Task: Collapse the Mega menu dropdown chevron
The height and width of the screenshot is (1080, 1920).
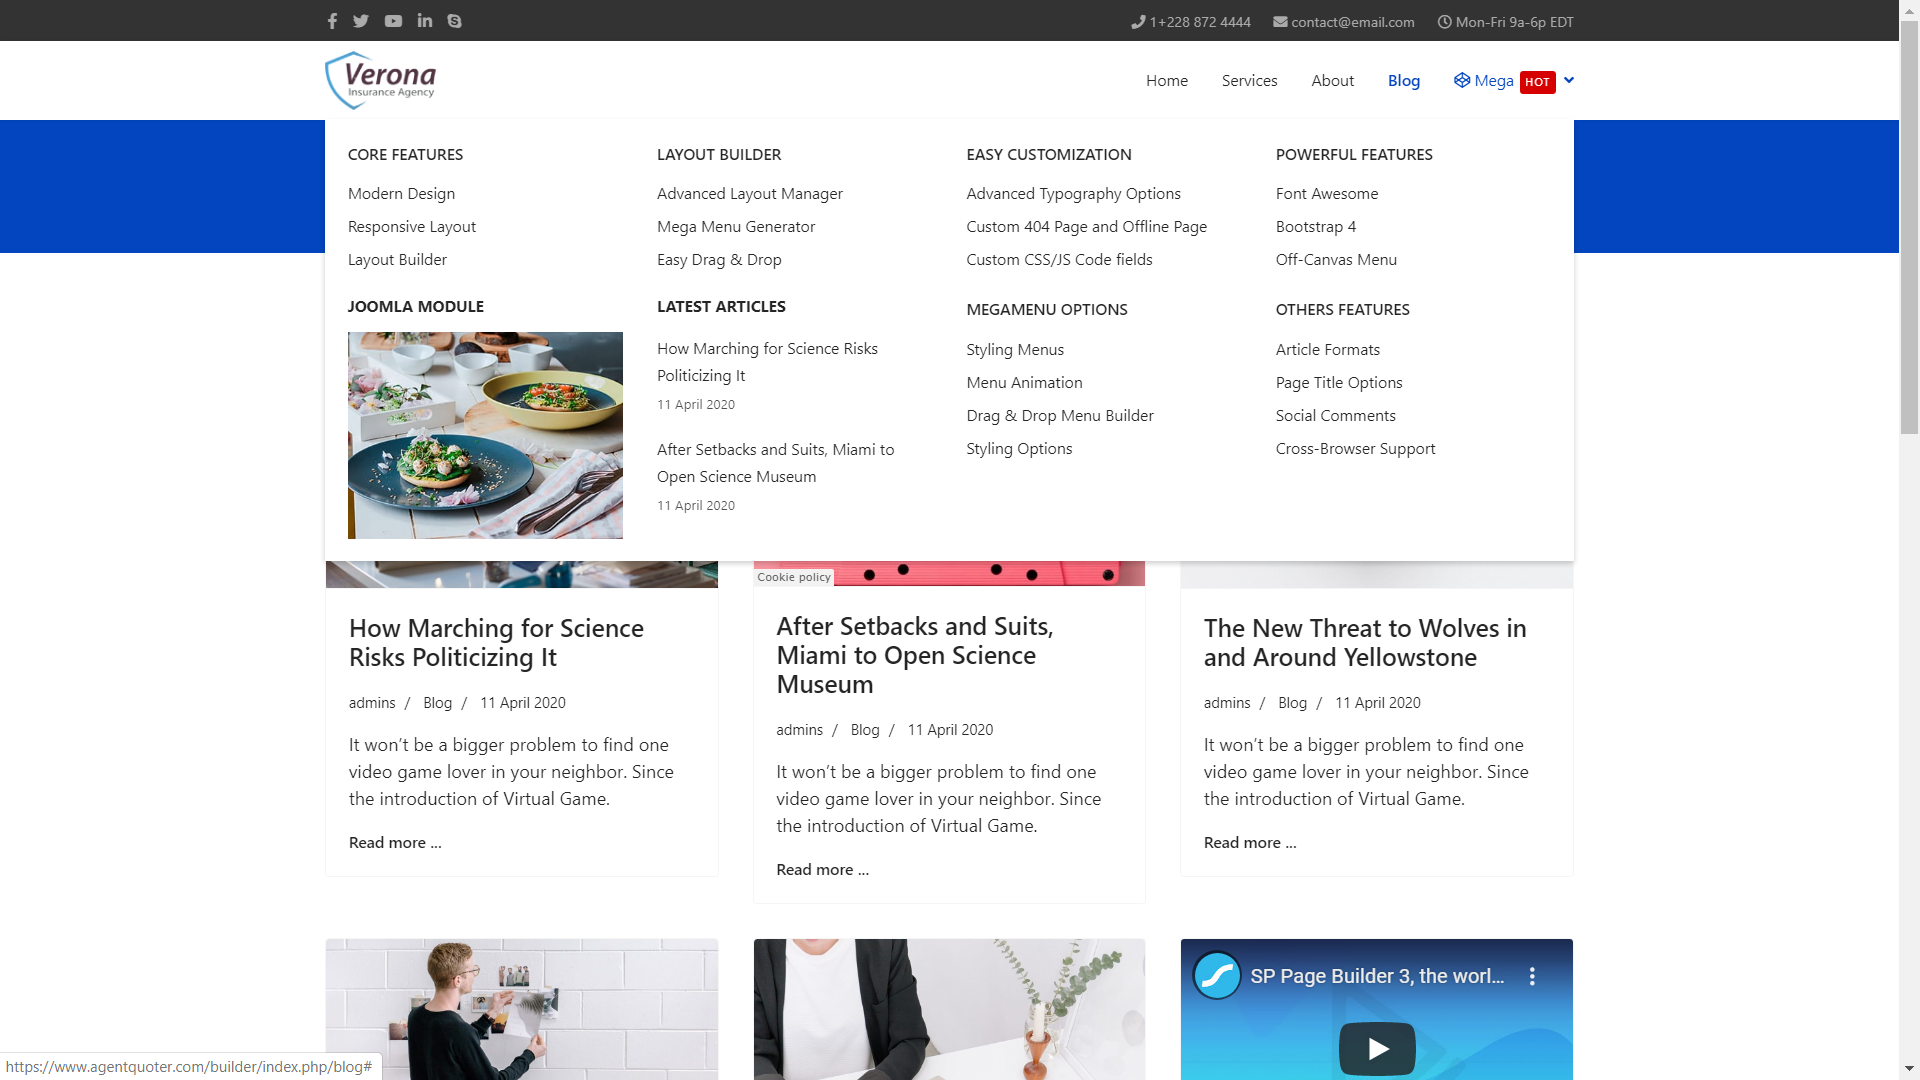Action: pos(1569,80)
